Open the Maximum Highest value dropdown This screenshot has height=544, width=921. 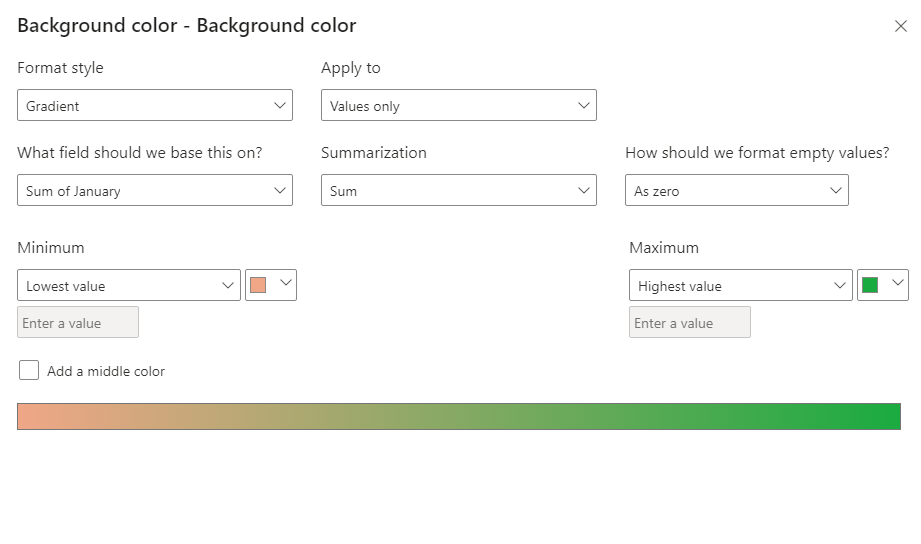tap(741, 285)
